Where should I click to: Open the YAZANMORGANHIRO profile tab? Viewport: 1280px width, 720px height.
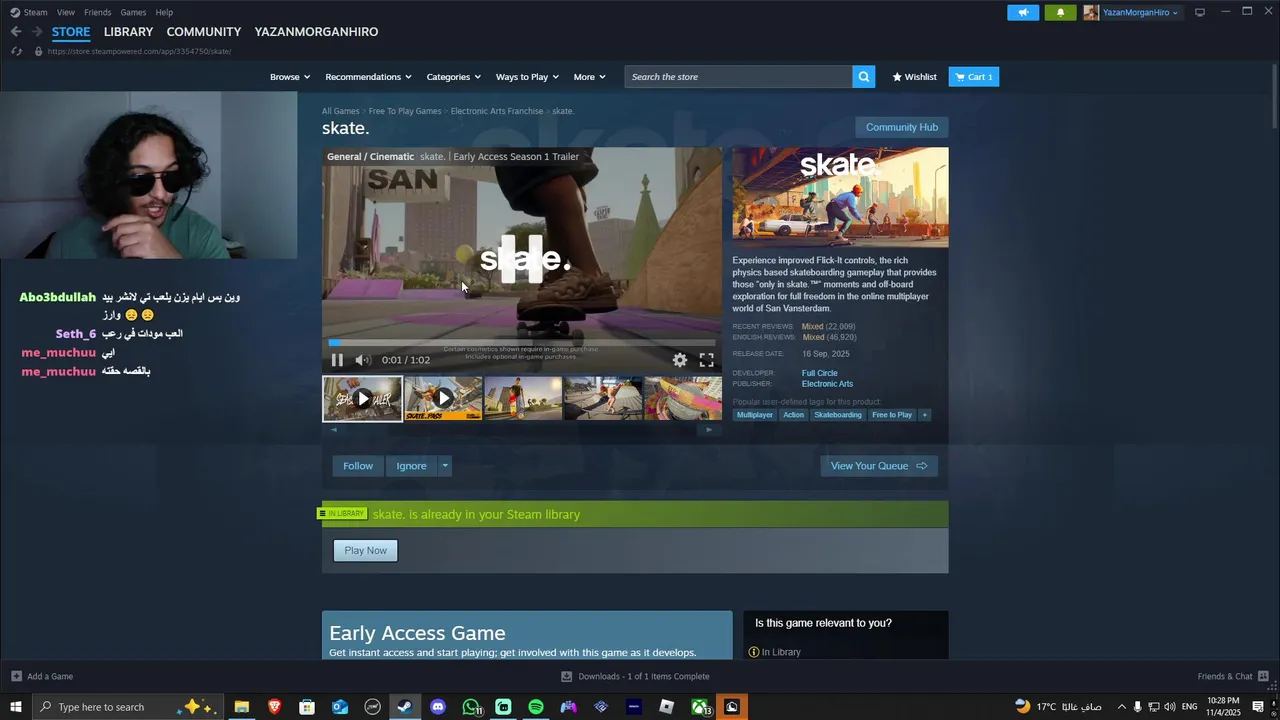(x=316, y=32)
